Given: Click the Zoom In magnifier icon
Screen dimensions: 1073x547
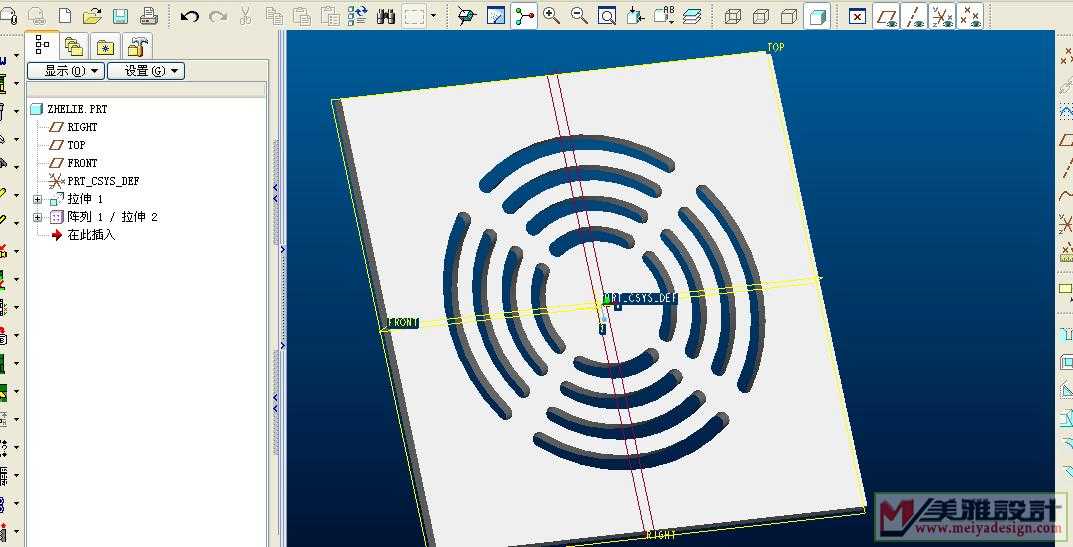Looking at the screenshot, I should point(551,16).
